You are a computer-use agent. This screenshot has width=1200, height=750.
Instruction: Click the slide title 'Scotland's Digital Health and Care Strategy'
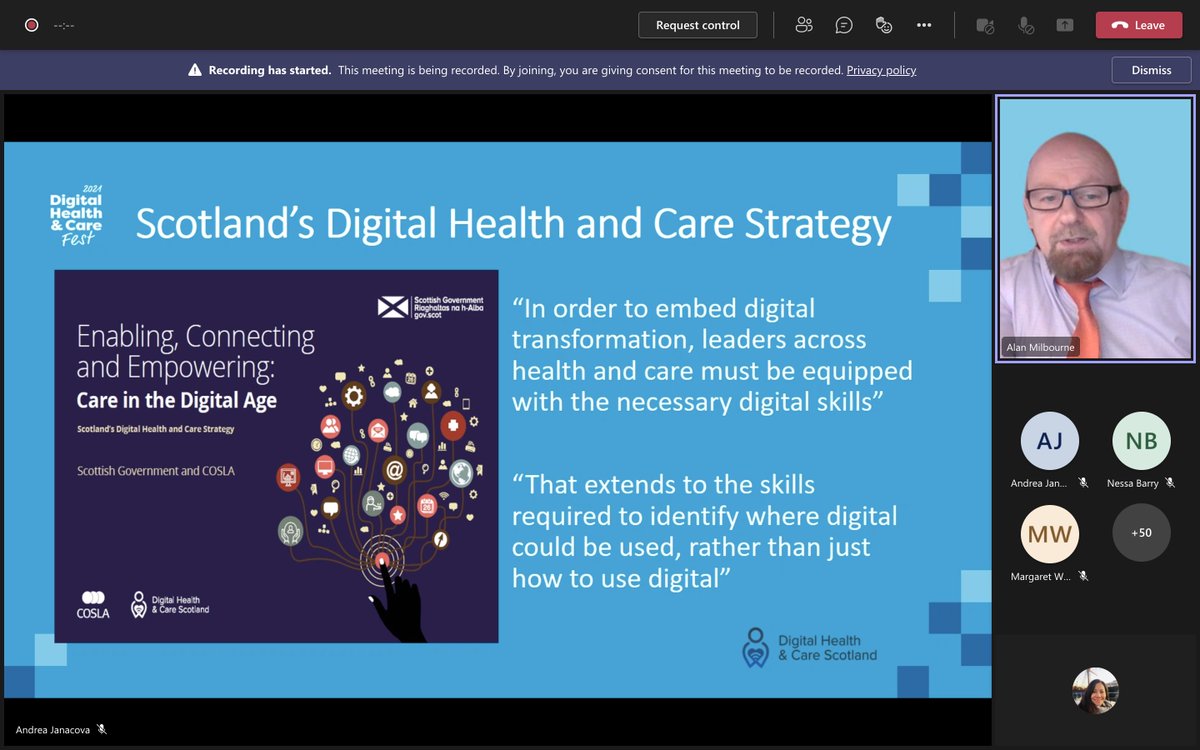(x=513, y=223)
